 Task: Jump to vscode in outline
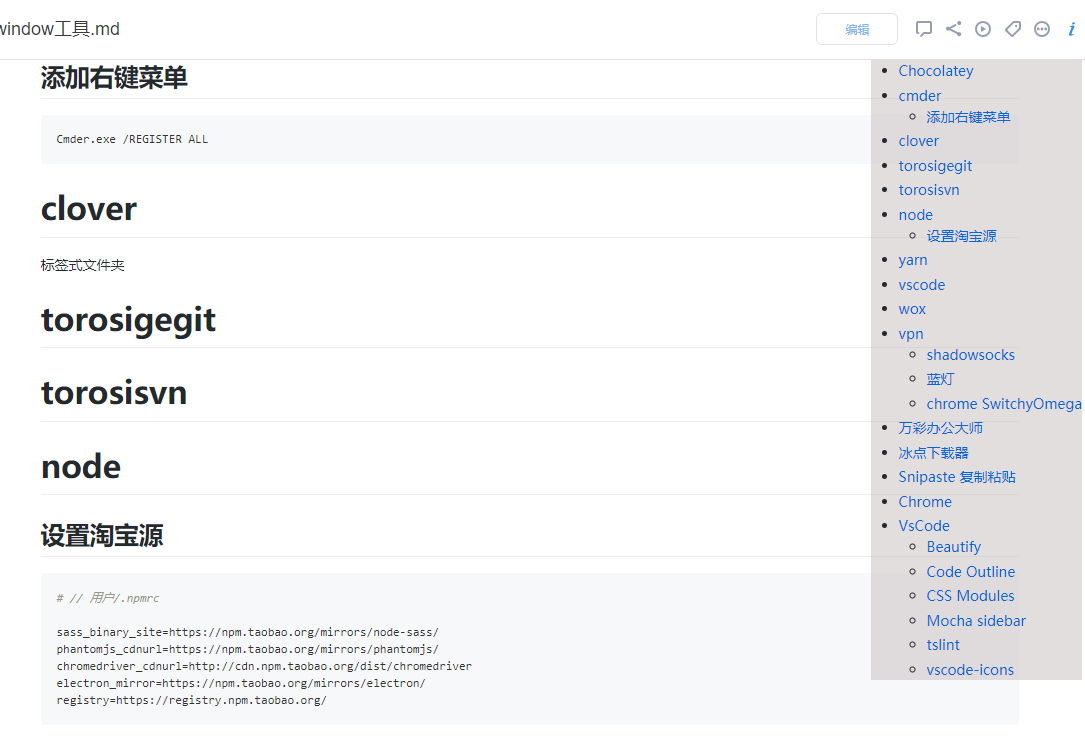(922, 284)
